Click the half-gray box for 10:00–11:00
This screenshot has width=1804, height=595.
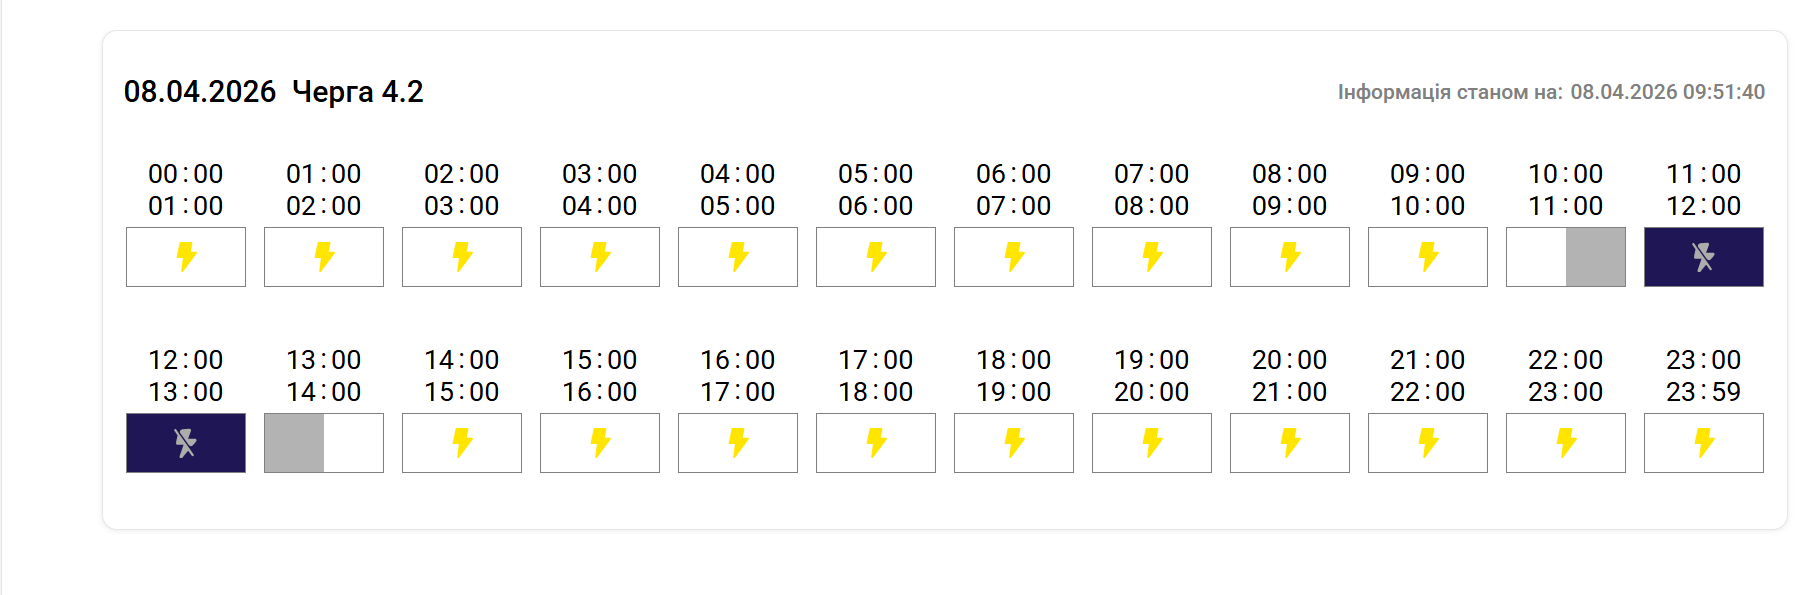pyautogui.click(x=1566, y=257)
